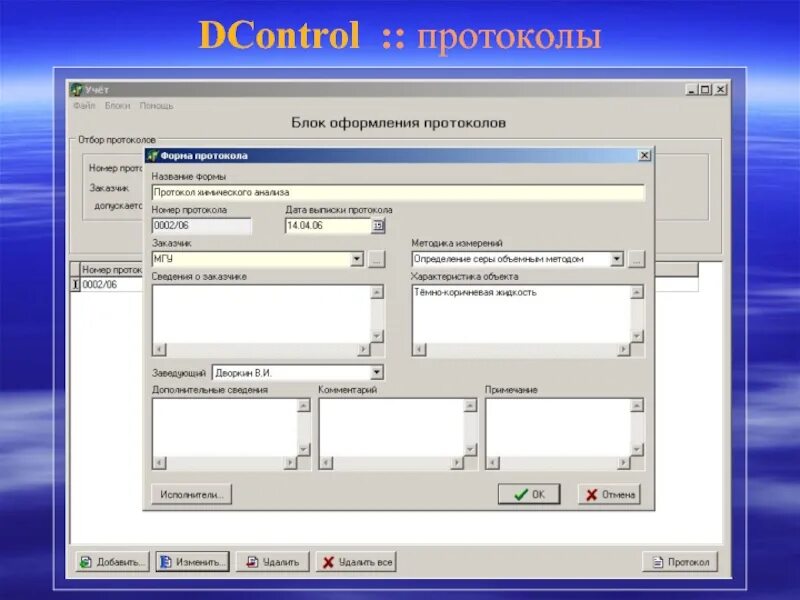Click down arrow of Сведения о заказчике scrollbar

coord(377,336)
